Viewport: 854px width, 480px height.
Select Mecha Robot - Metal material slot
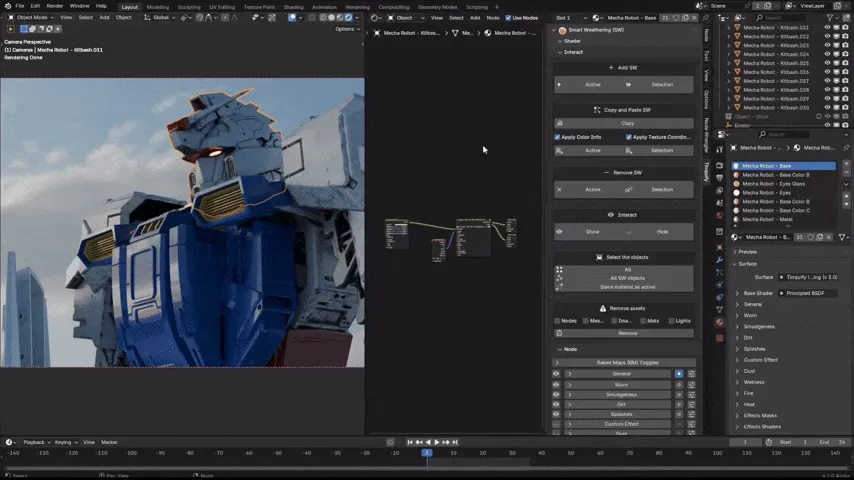coord(783,219)
